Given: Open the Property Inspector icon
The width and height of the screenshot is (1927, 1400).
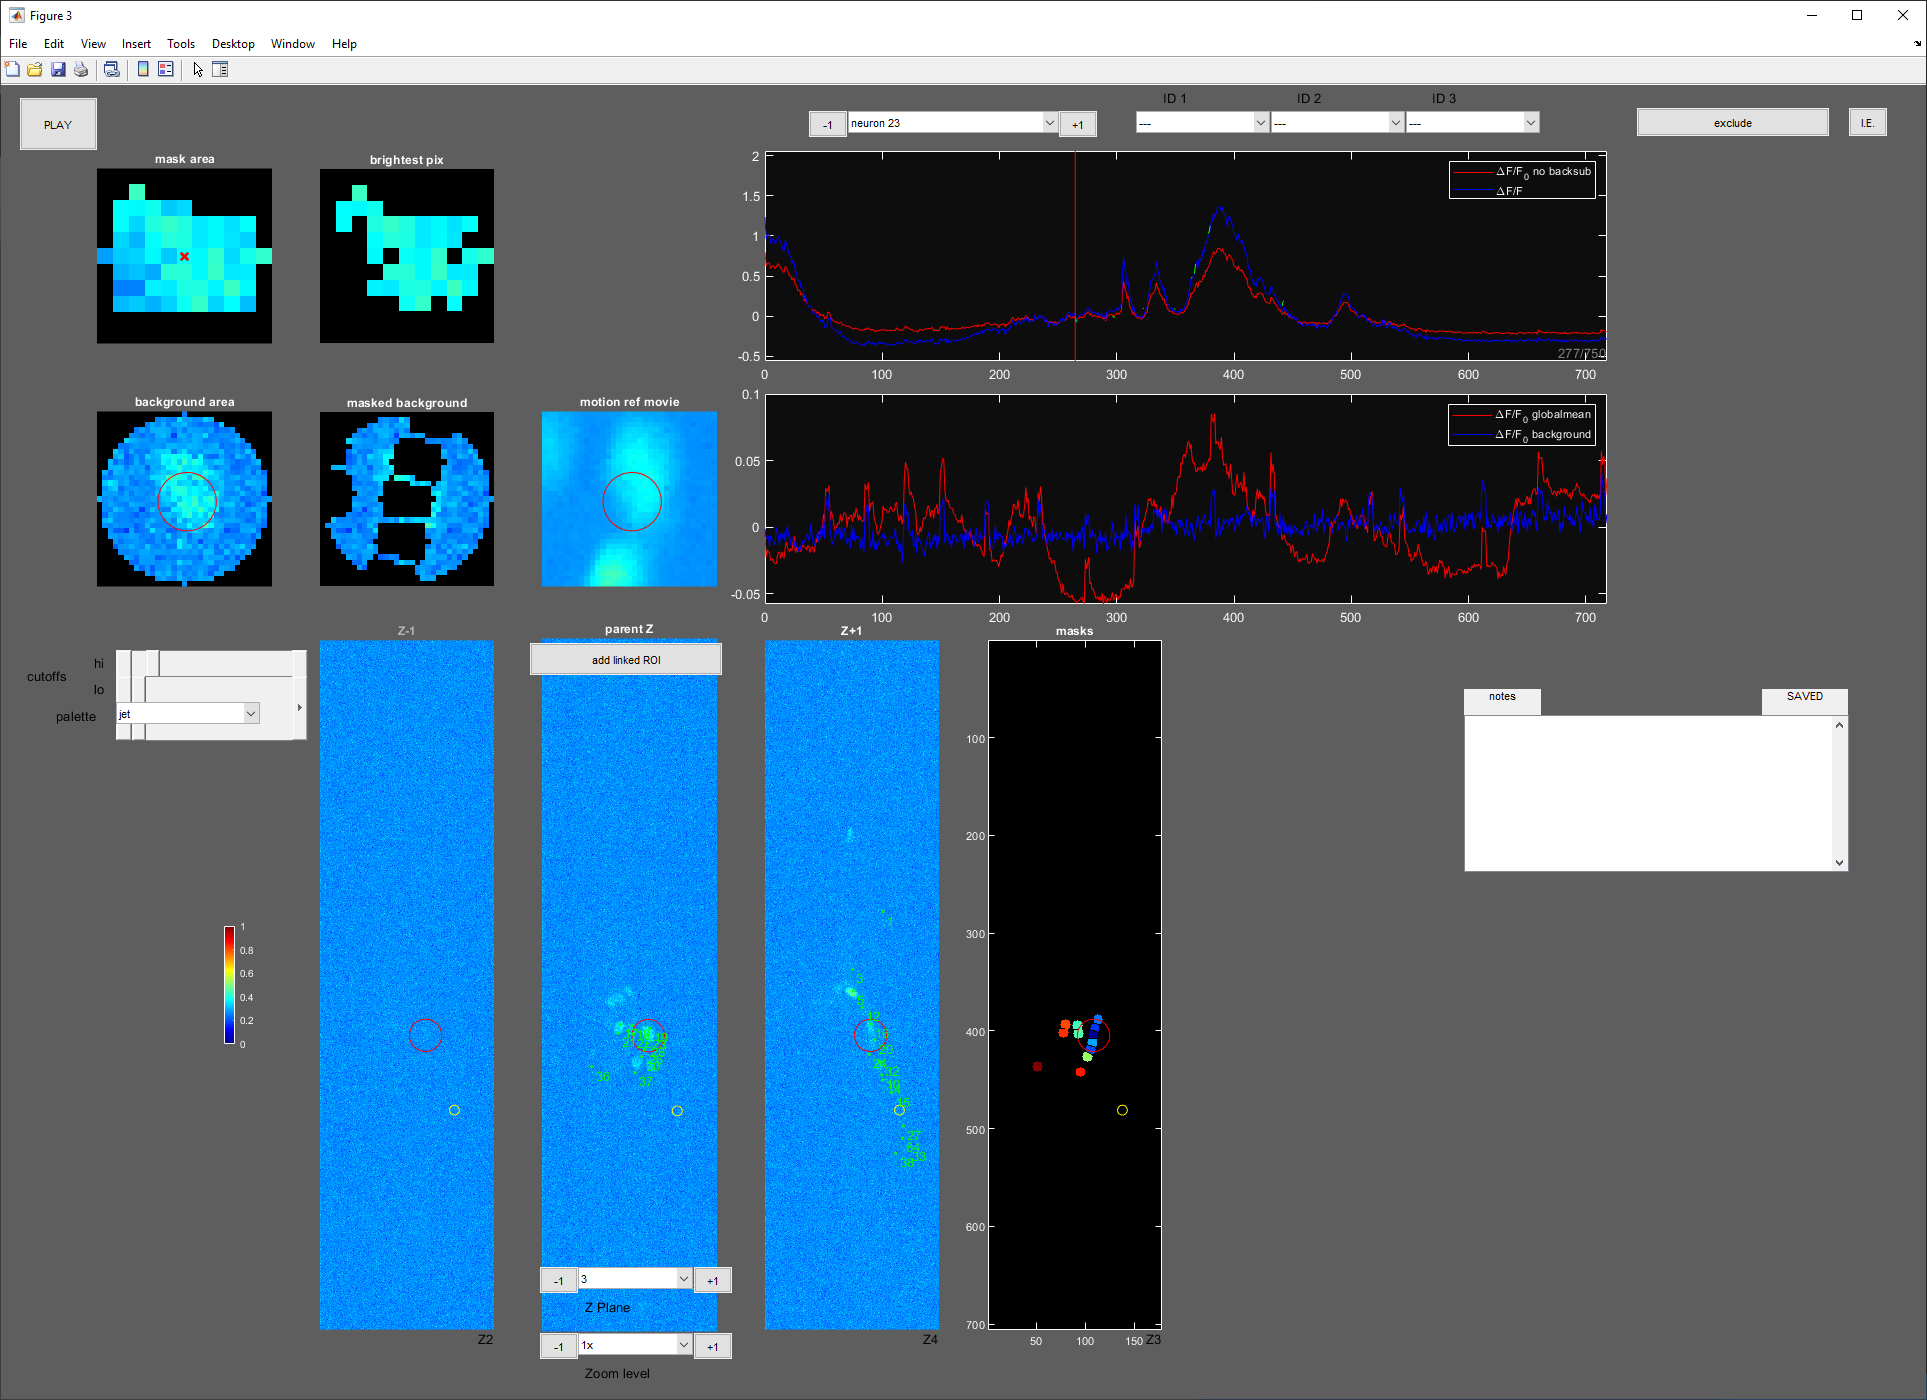Looking at the screenshot, I should tap(221, 70).
